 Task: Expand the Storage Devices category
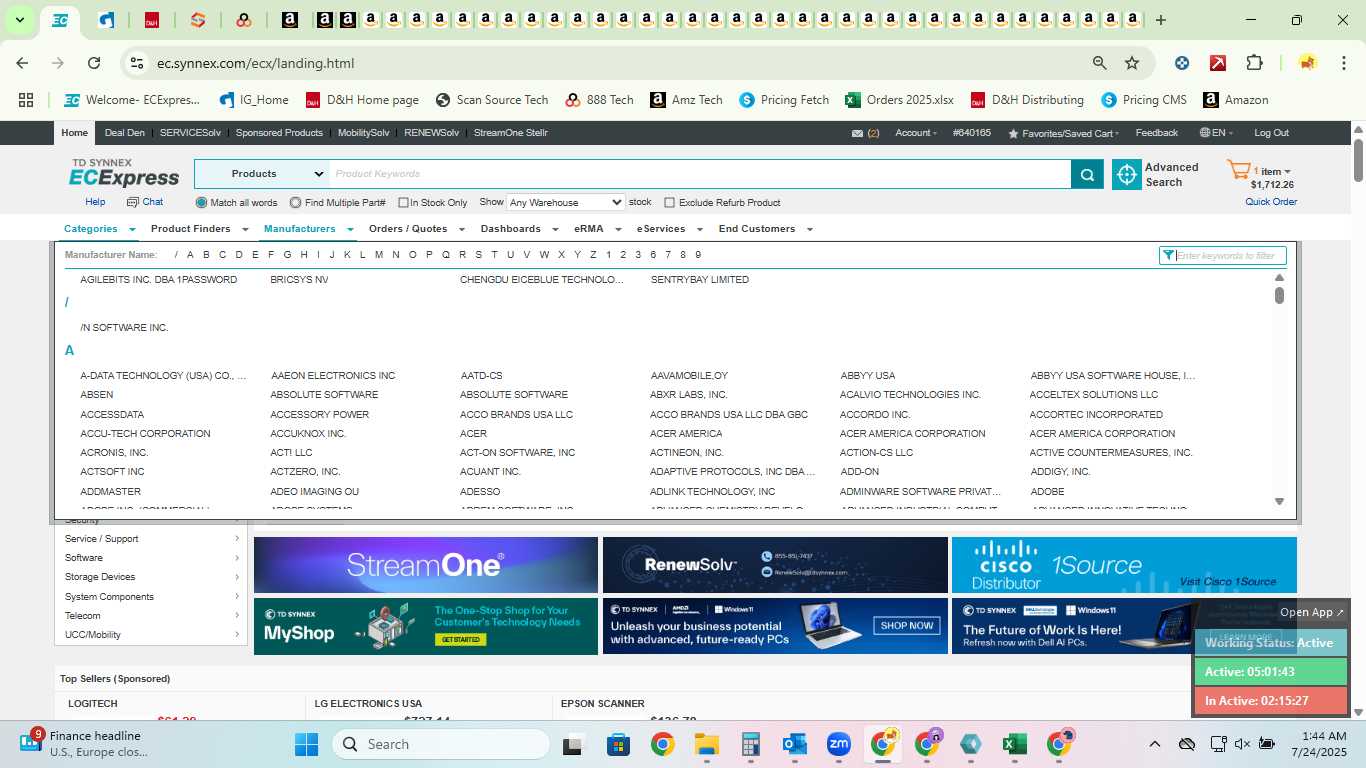point(152,577)
